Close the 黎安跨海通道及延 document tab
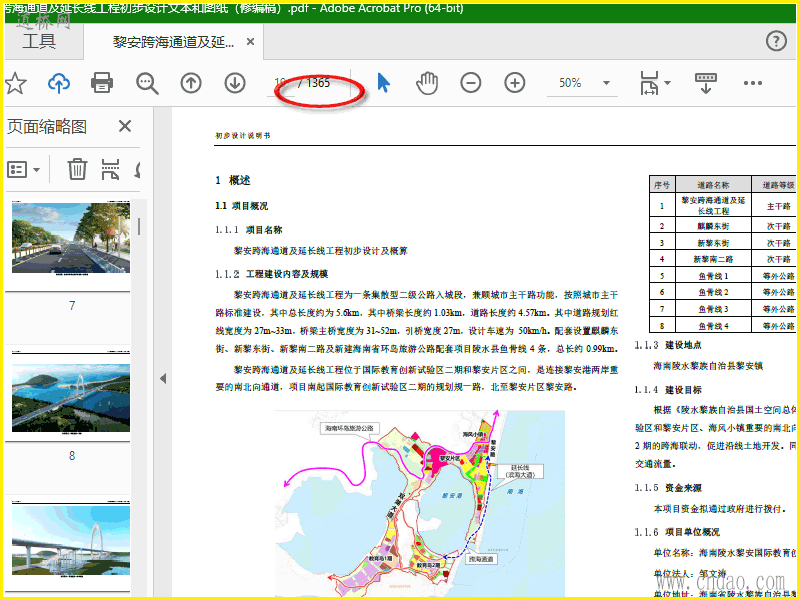Image resolution: width=800 pixels, height=600 pixels. point(251,43)
